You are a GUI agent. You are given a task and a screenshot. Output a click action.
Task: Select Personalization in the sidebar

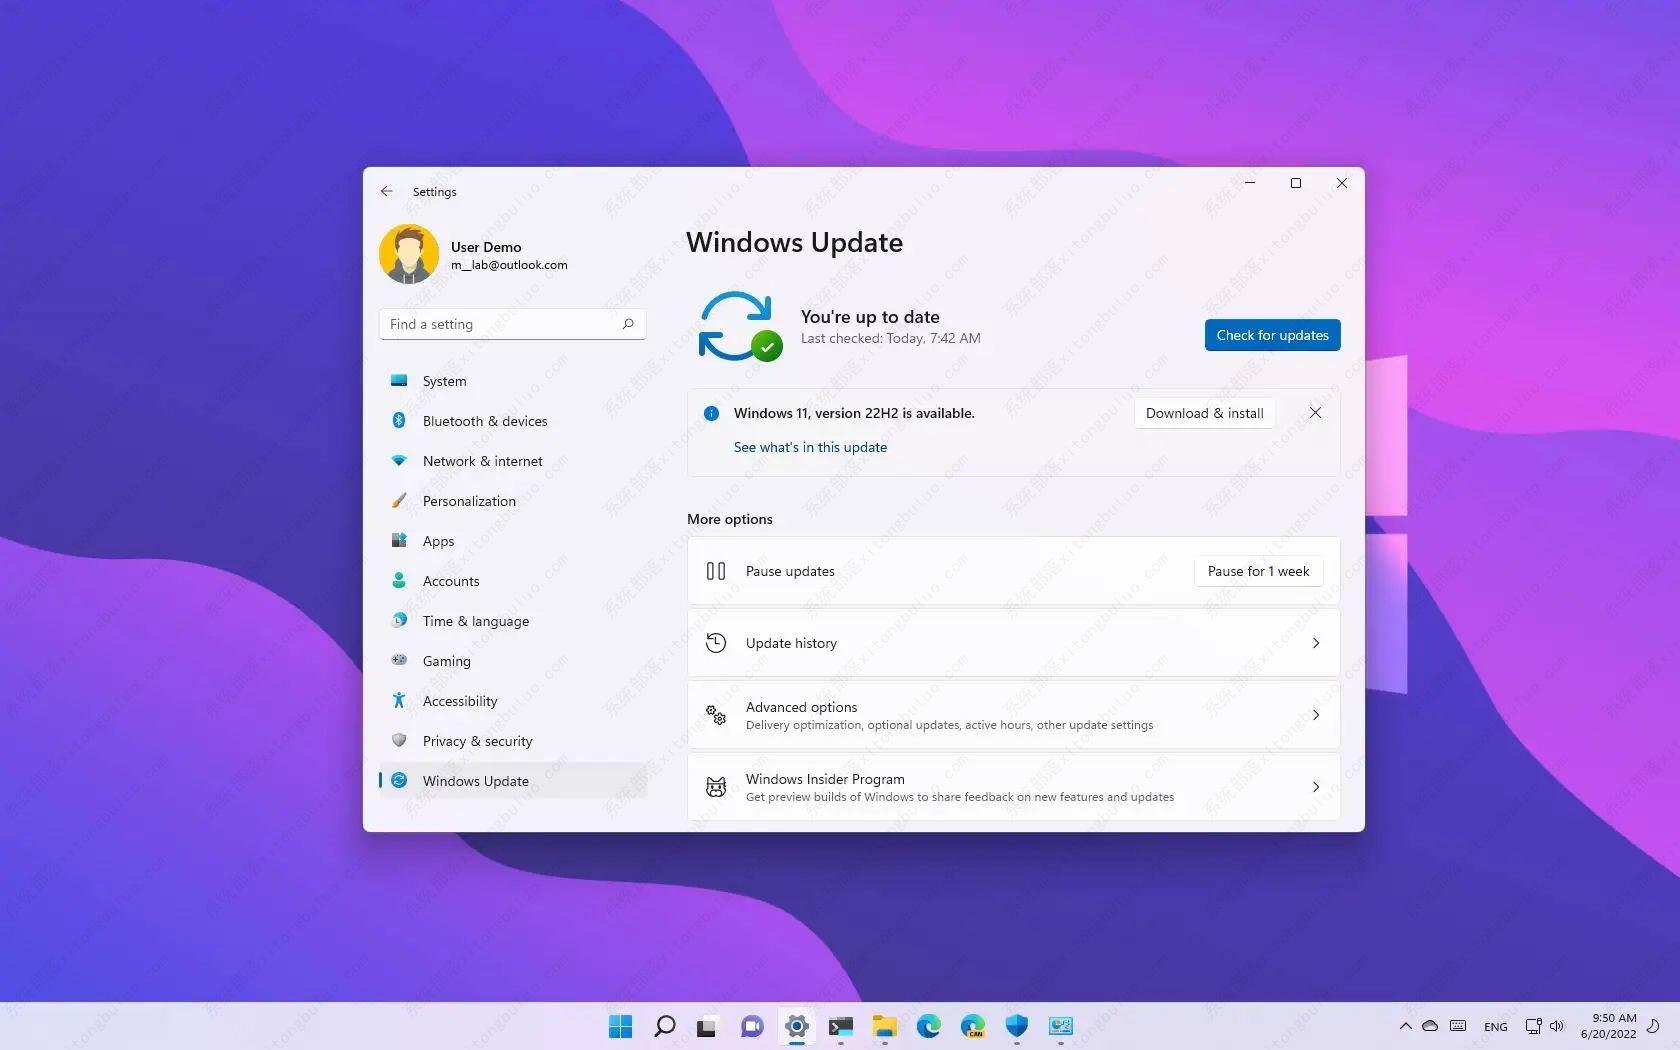coord(469,501)
